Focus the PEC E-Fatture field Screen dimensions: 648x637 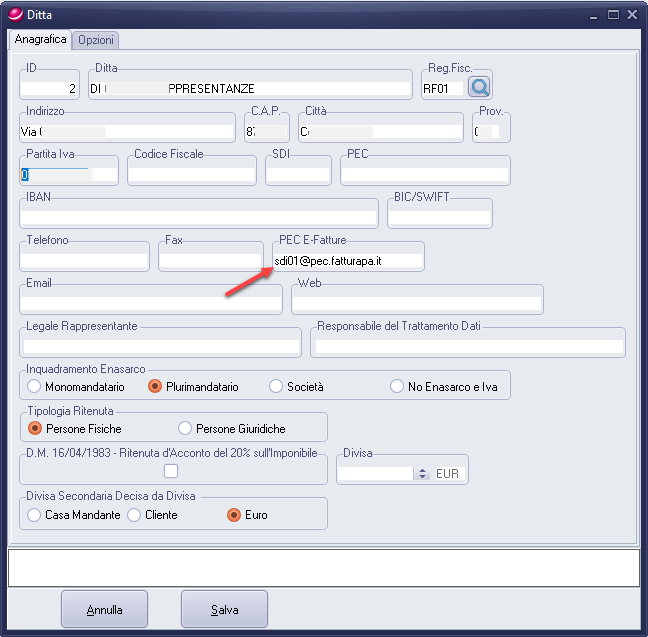coord(347,260)
